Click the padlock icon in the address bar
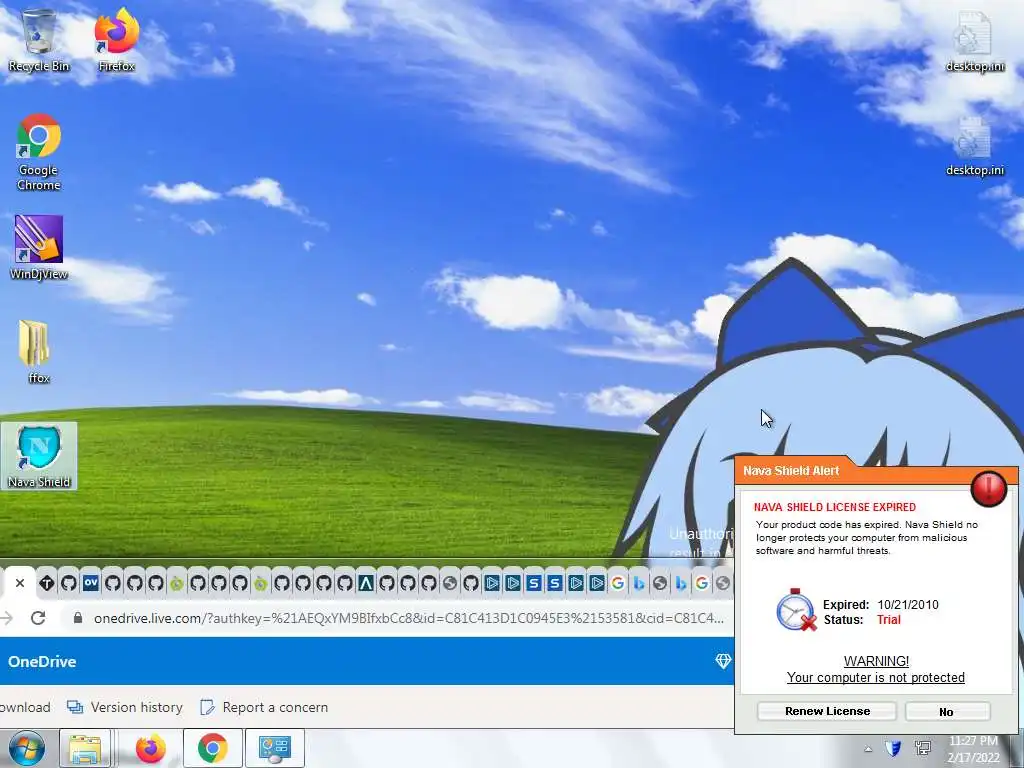Viewport: 1024px width, 768px height. (78, 618)
